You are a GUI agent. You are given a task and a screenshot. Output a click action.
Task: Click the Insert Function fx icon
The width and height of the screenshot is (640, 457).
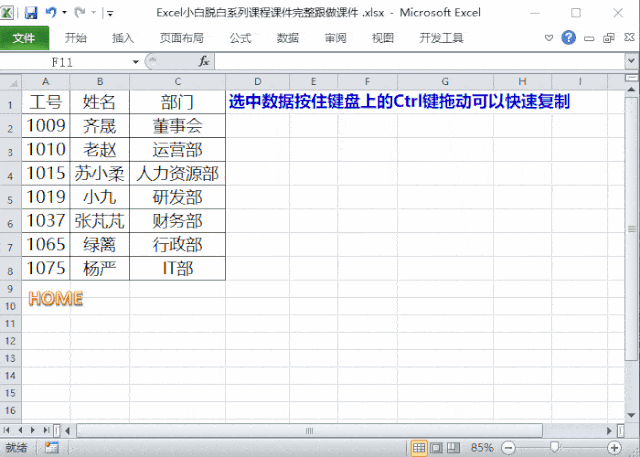(203, 62)
